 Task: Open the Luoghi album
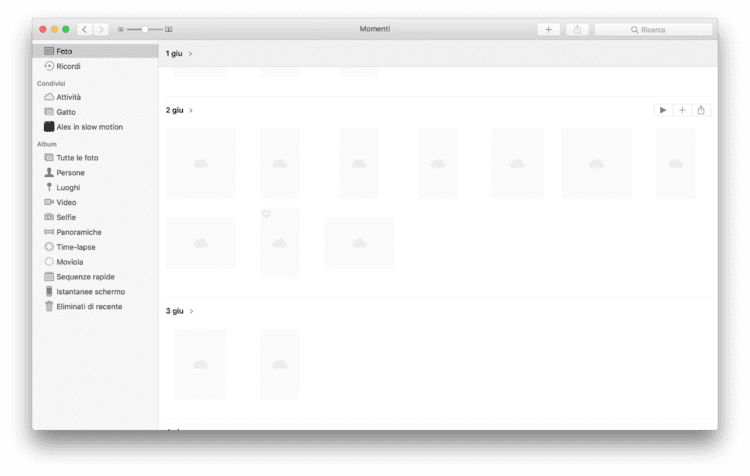(x=68, y=188)
